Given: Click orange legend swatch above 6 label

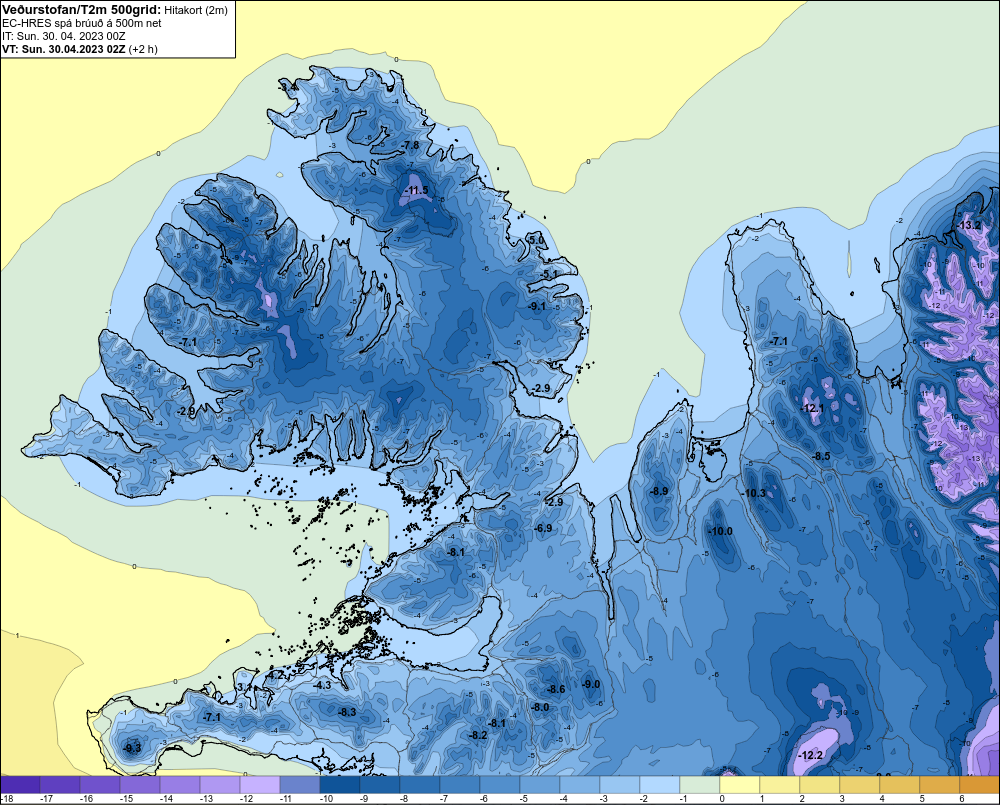Looking at the screenshot, I should pos(980,785).
